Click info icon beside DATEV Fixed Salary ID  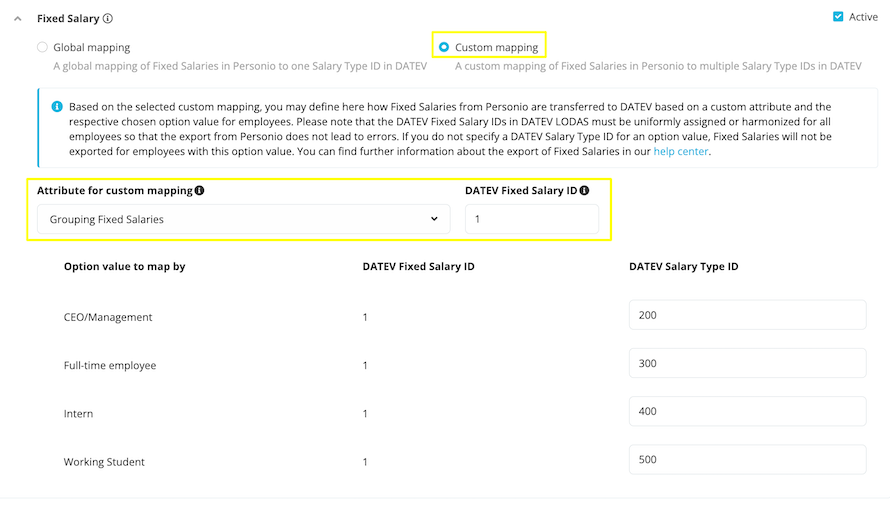[x=584, y=191]
